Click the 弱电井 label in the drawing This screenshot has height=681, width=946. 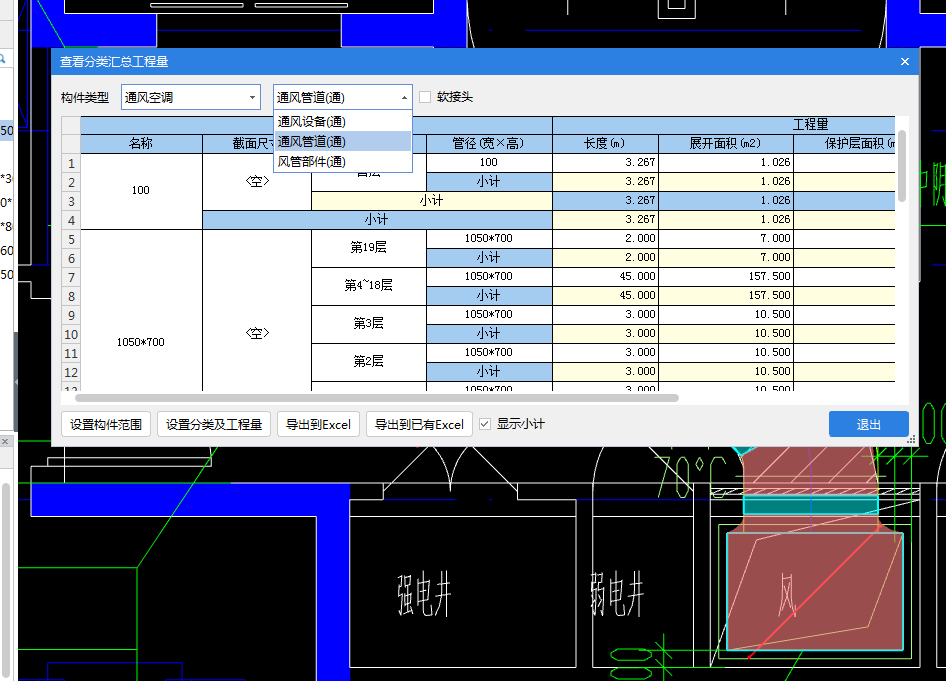click(617, 594)
